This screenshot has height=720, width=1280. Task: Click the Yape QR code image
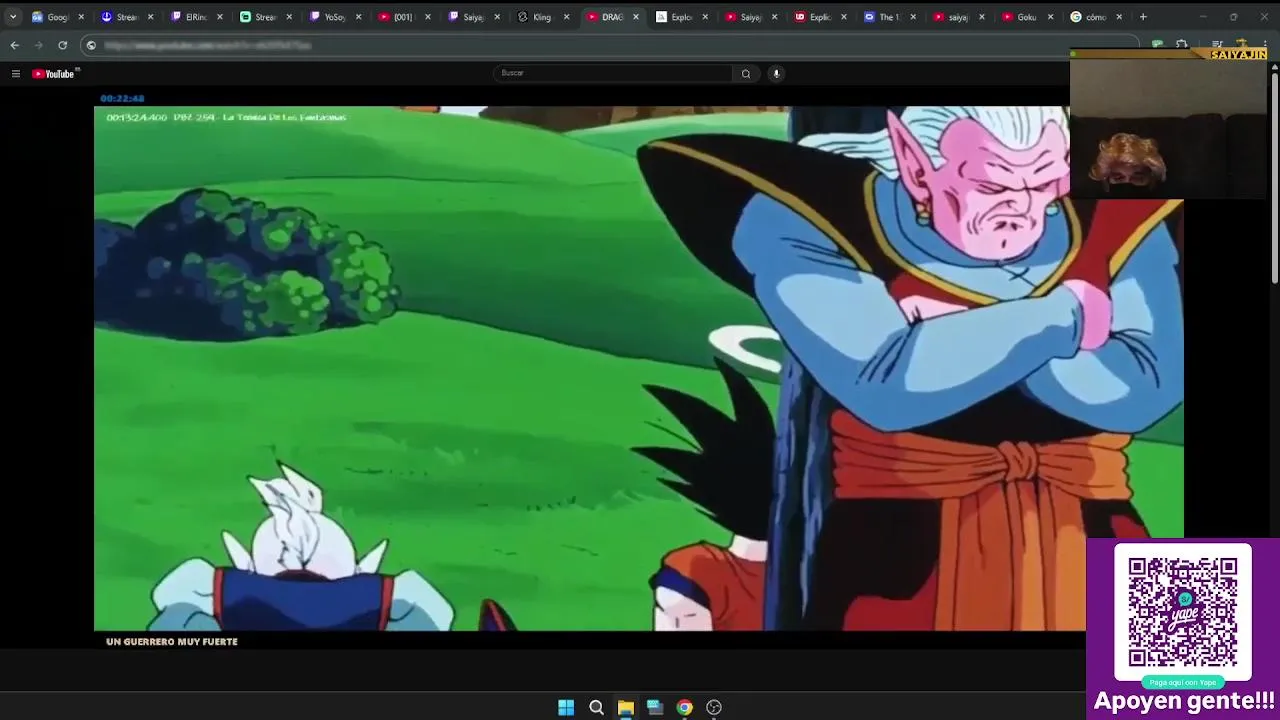[1183, 612]
